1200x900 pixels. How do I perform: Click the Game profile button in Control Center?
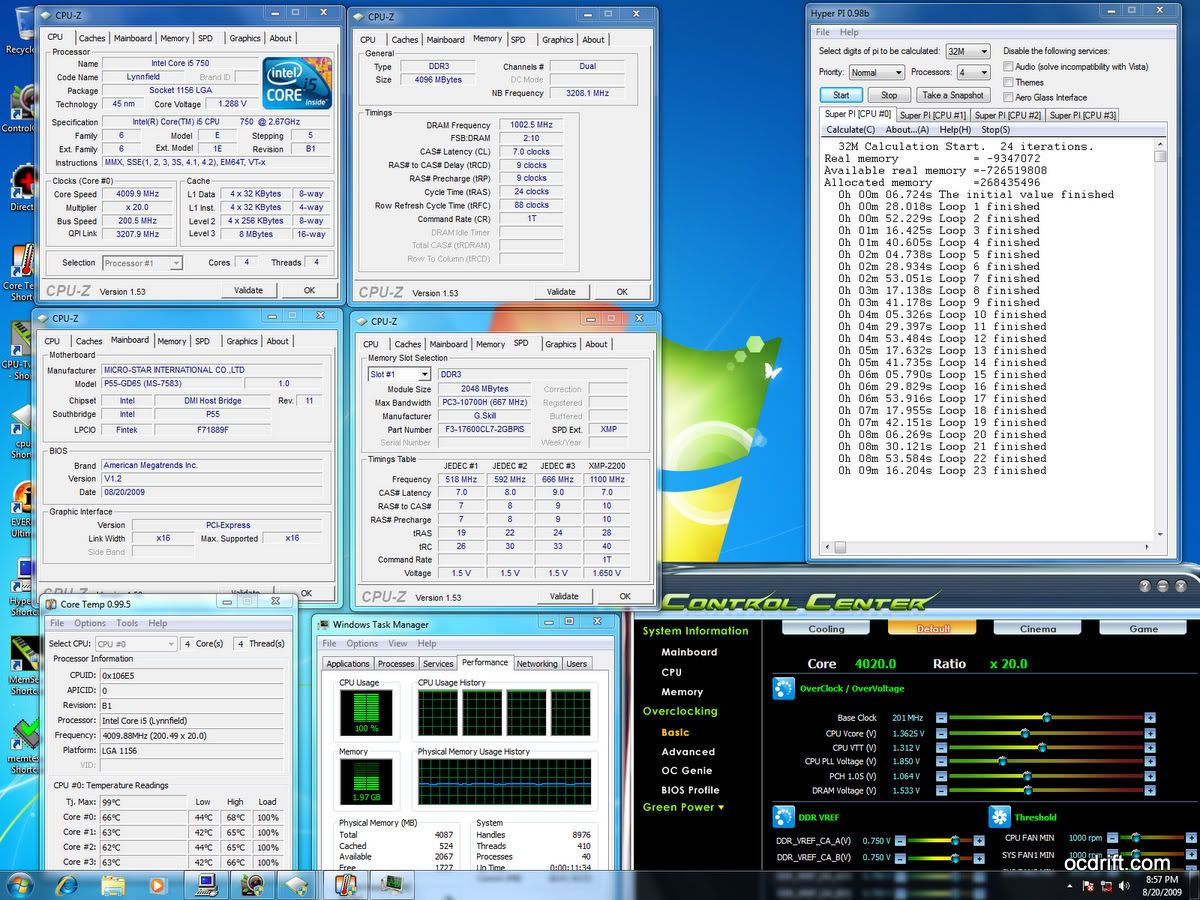1143,629
